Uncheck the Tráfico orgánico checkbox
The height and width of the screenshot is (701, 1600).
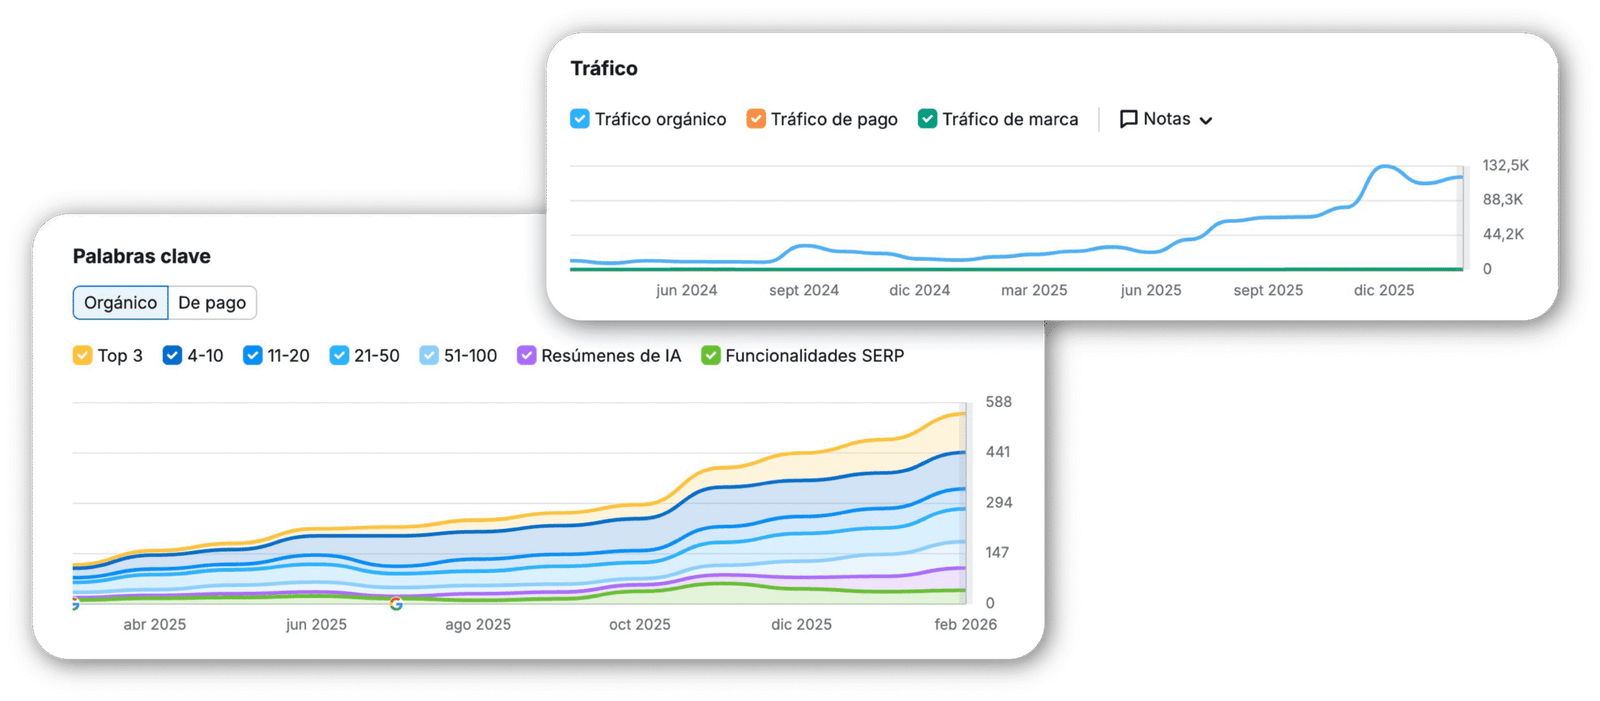[580, 119]
